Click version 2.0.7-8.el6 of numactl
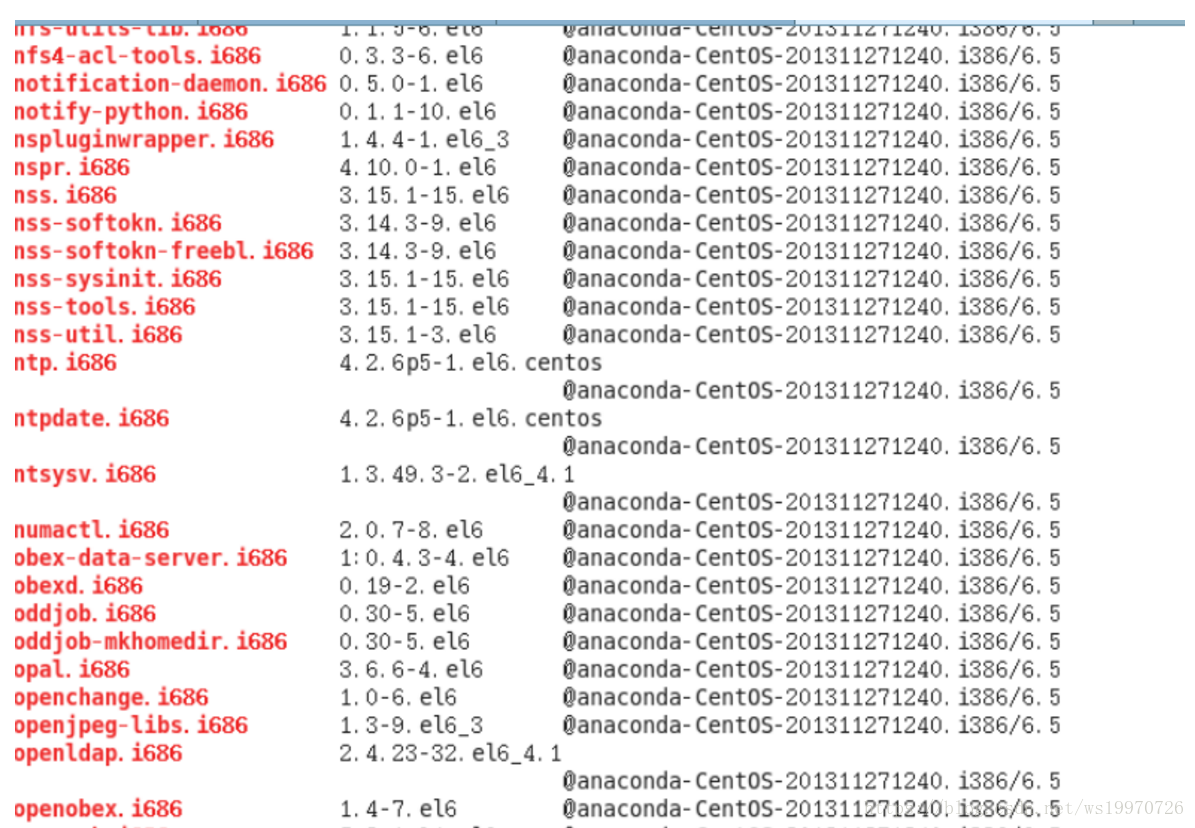The height and width of the screenshot is (828, 1195). pos(412,530)
